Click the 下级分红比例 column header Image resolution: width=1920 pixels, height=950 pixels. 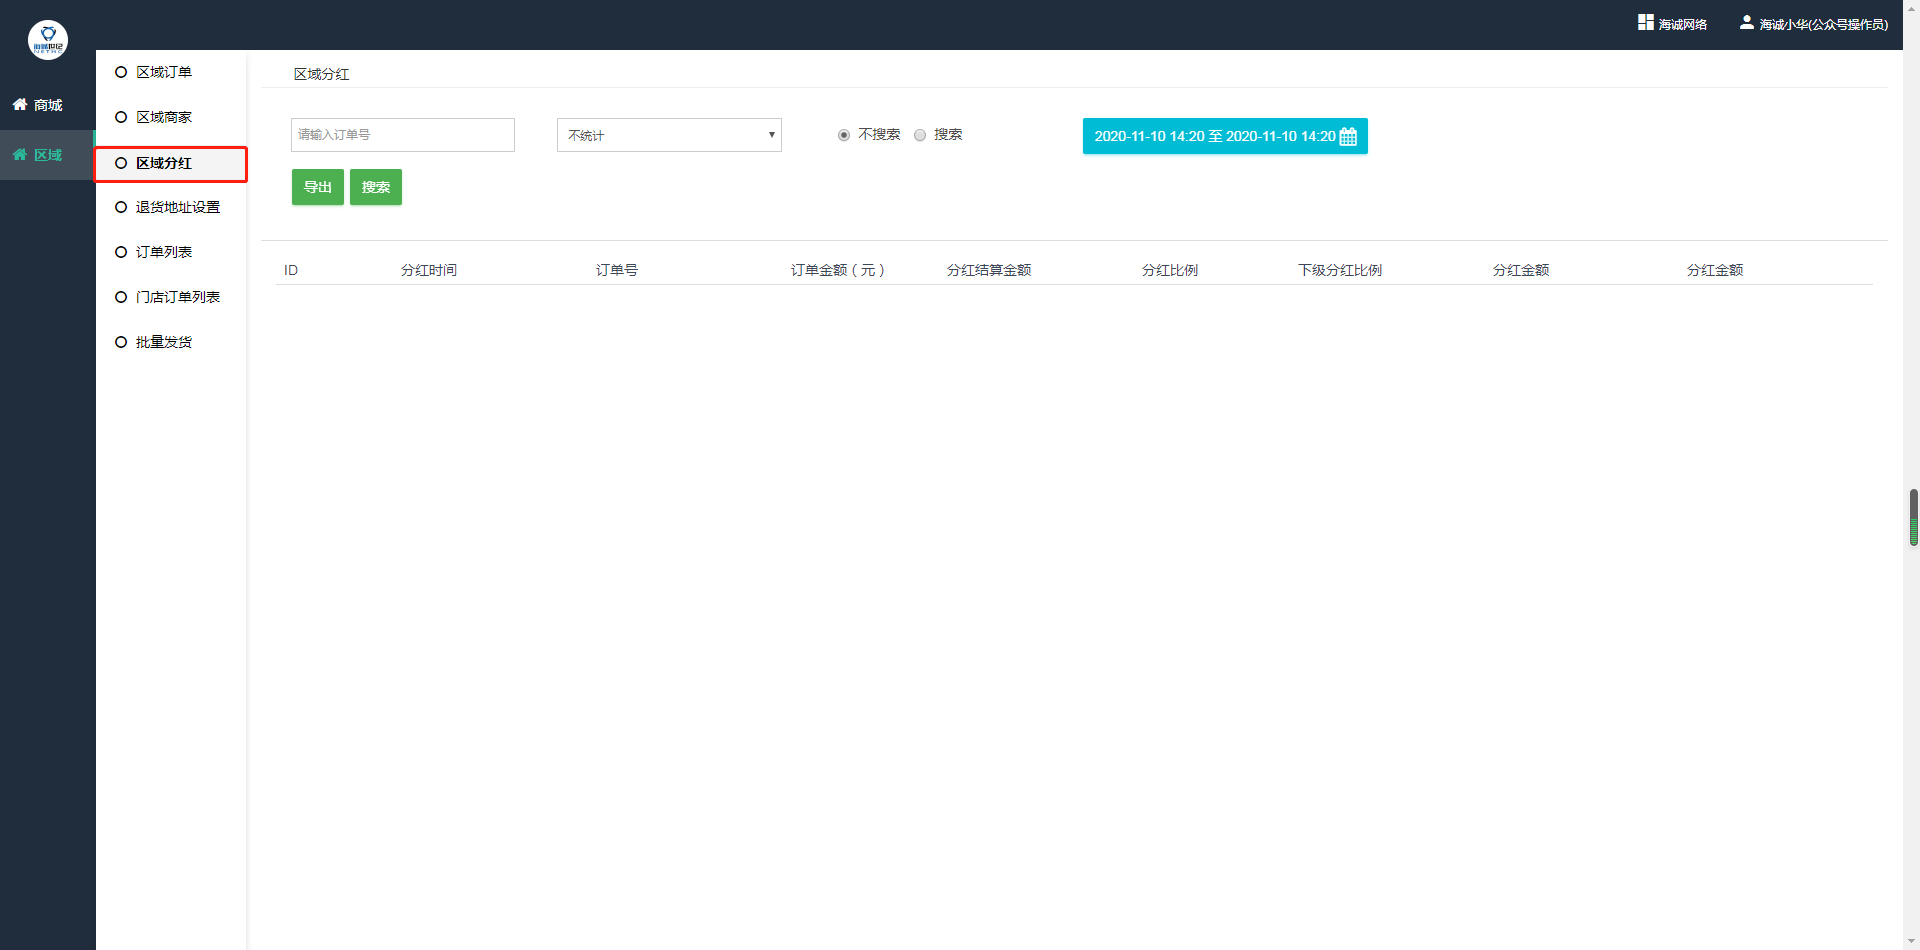[x=1340, y=270]
